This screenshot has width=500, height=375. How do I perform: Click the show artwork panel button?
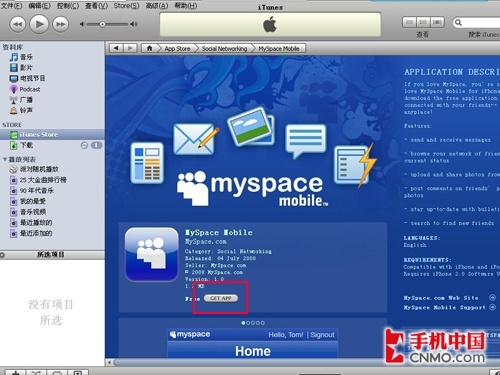tap(78, 372)
